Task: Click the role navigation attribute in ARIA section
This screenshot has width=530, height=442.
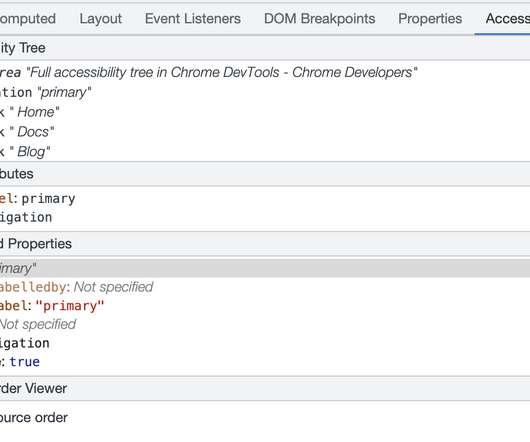Action: point(265,217)
